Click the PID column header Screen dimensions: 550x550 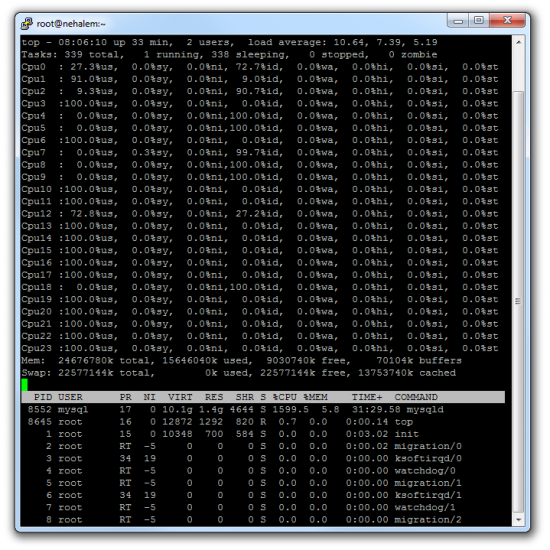coord(43,397)
